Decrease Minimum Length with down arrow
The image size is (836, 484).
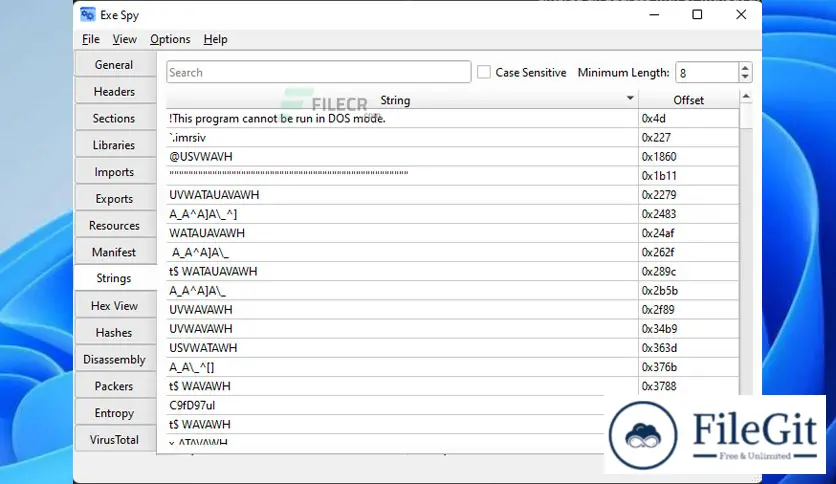pyautogui.click(x=745, y=77)
